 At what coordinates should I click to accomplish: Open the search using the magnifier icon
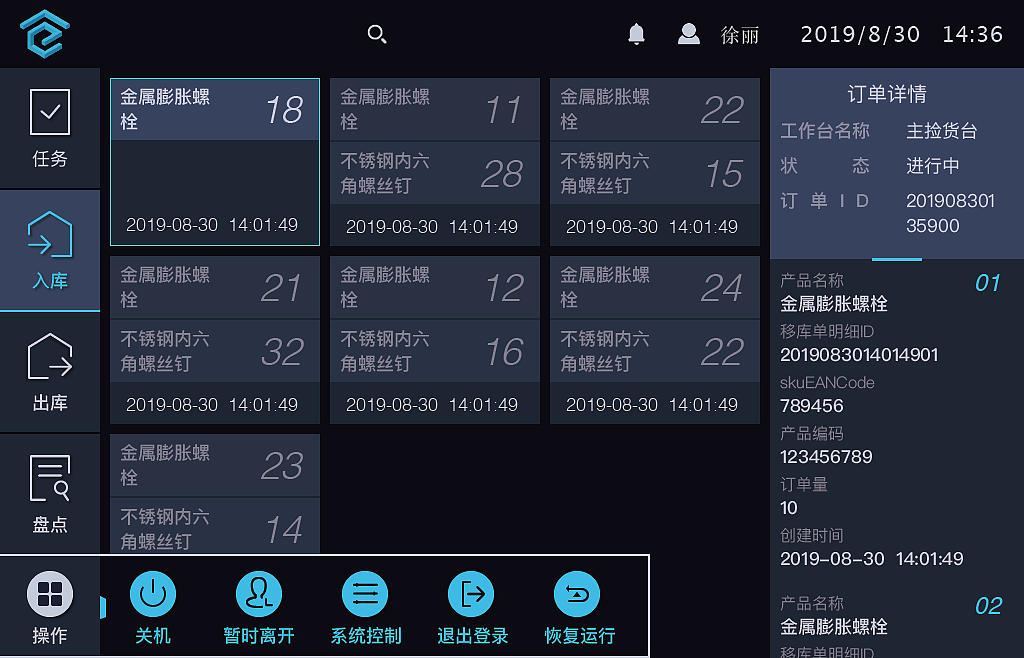(377, 33)
